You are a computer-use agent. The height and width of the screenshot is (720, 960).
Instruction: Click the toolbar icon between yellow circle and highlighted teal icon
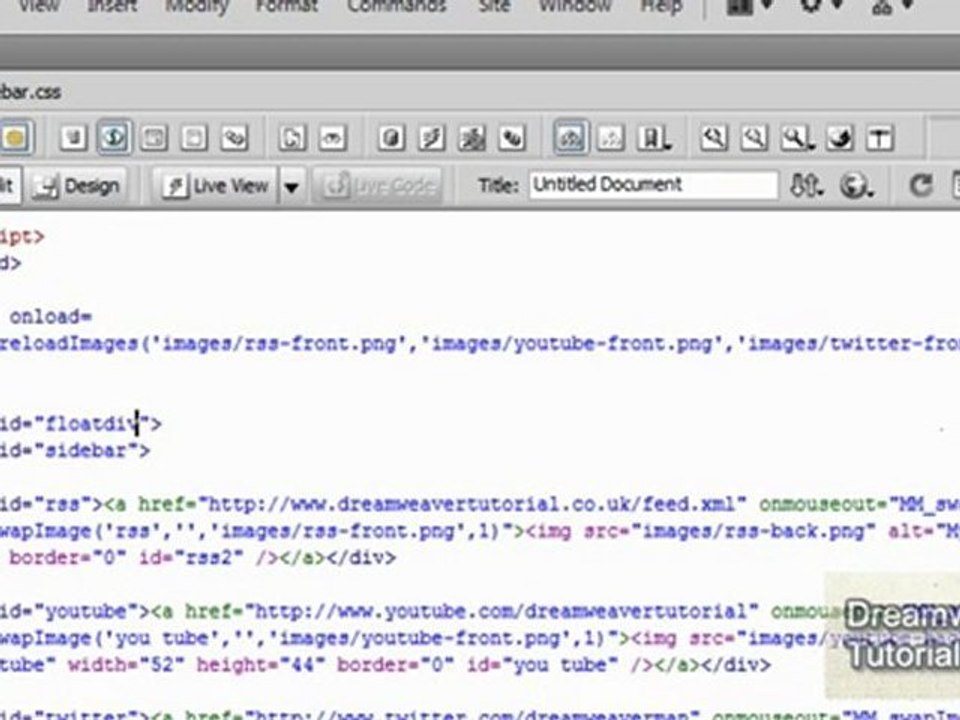pyautogui.click(x=73, y=138)
